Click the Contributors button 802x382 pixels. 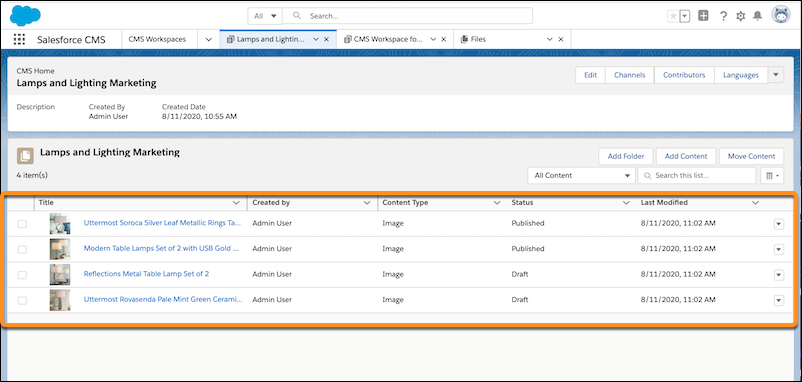point(684,75)
